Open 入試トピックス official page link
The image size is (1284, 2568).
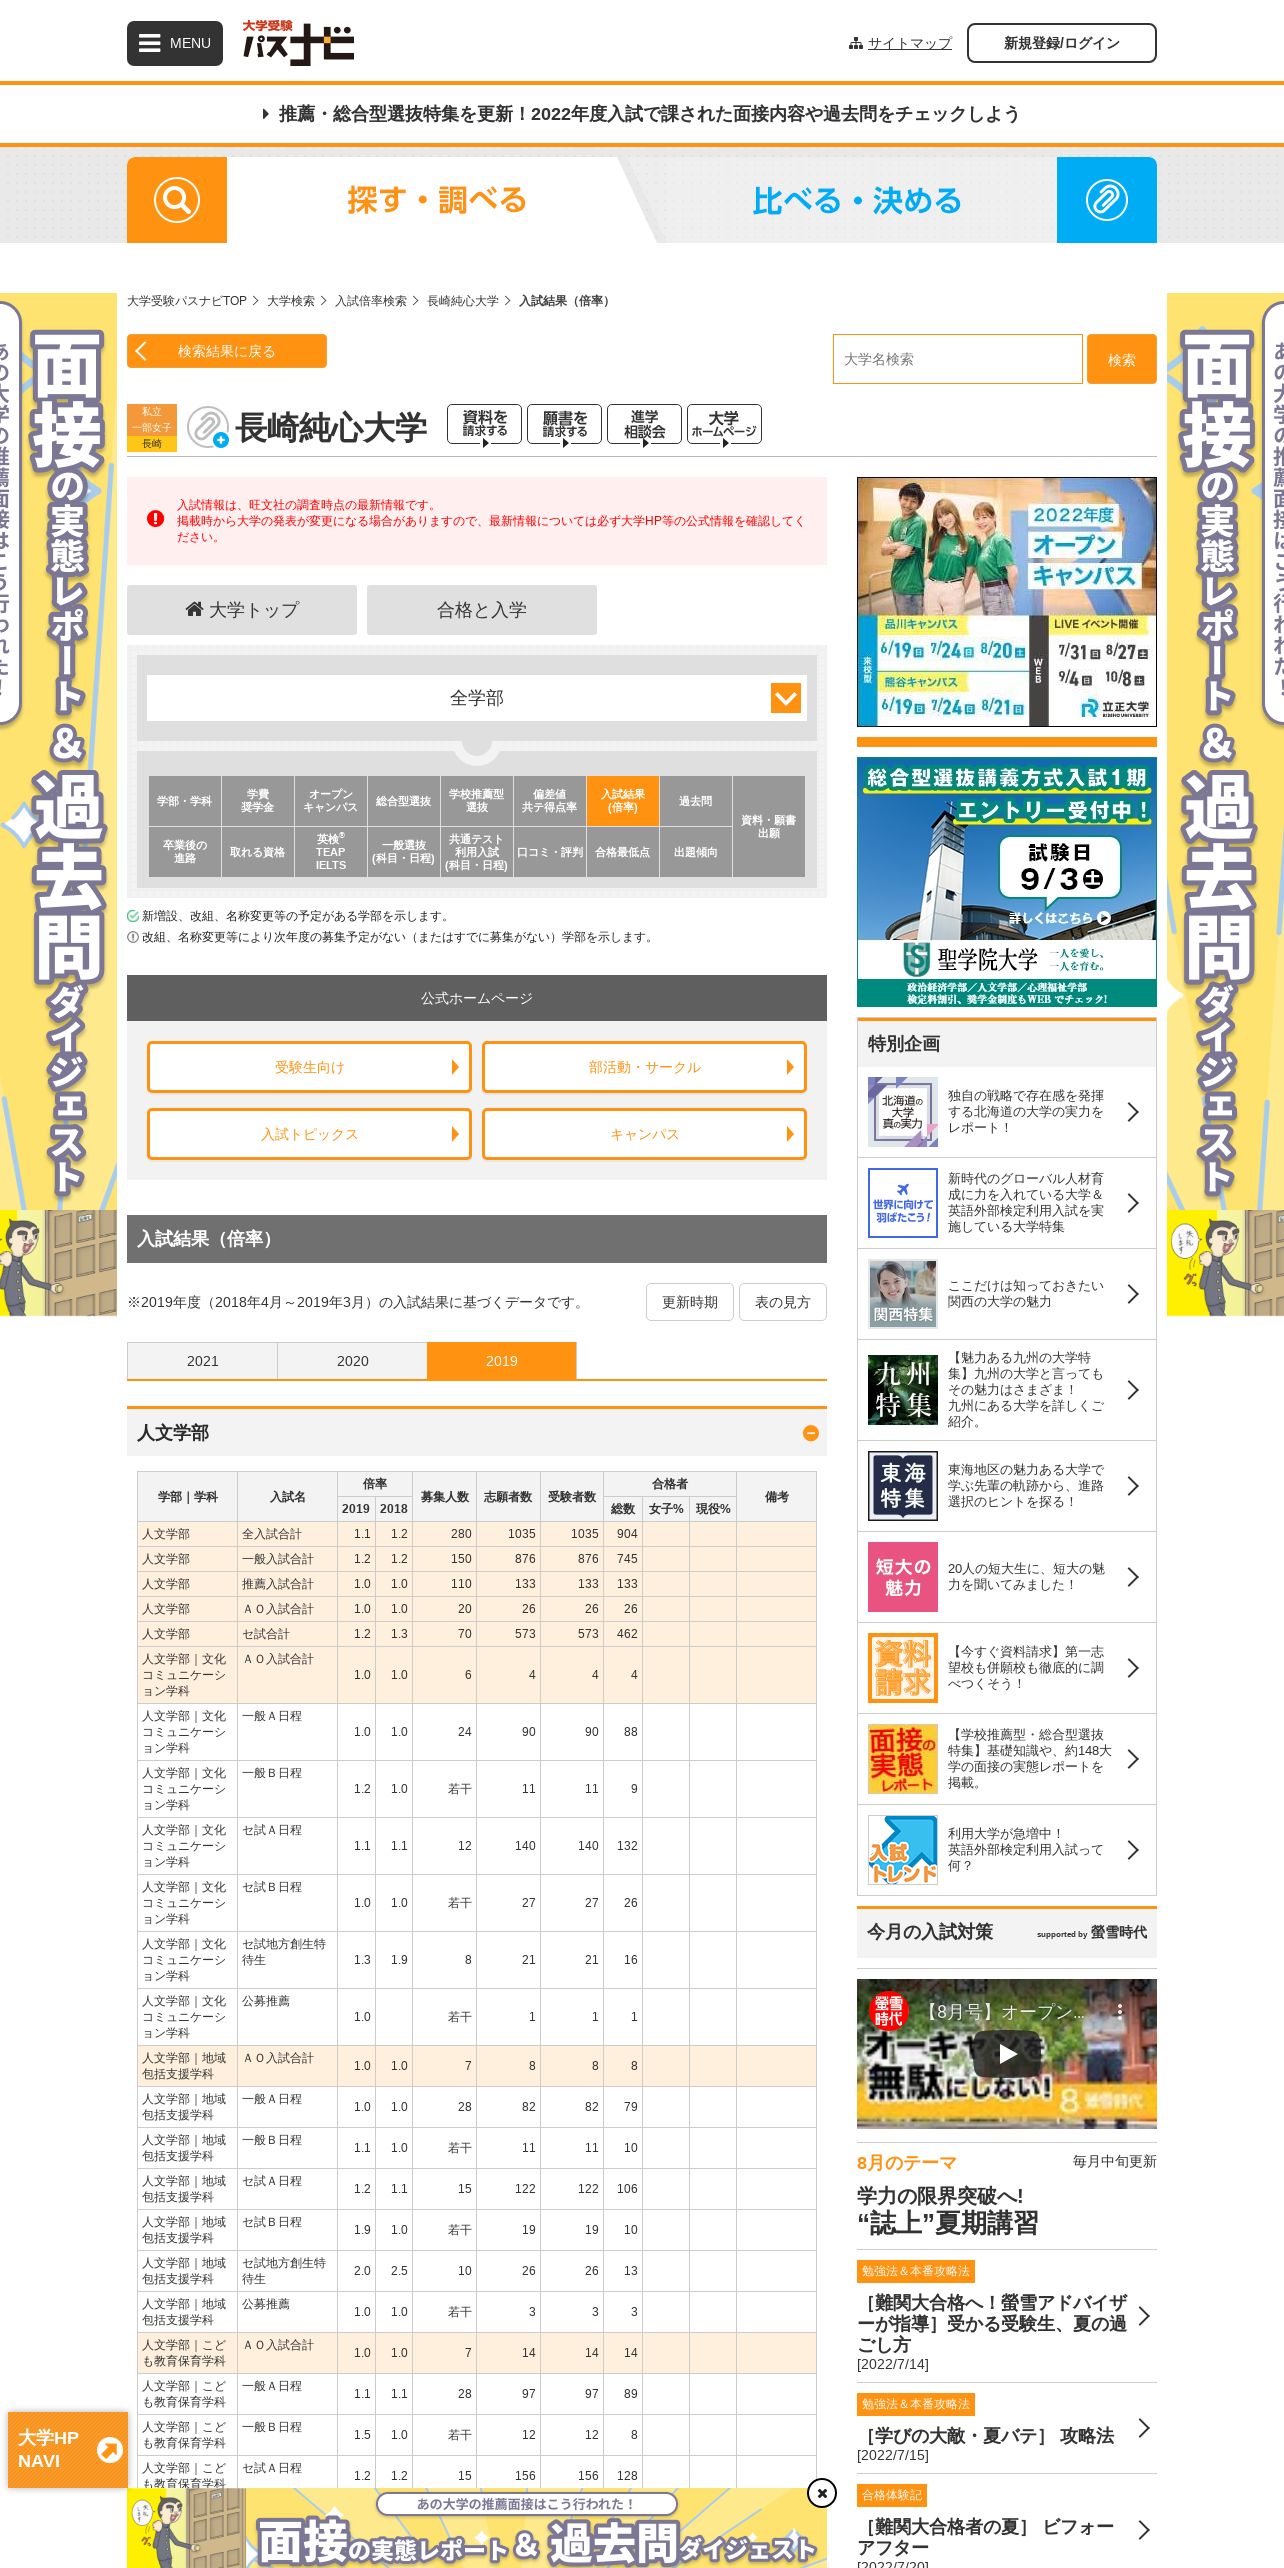point(309,1134)
